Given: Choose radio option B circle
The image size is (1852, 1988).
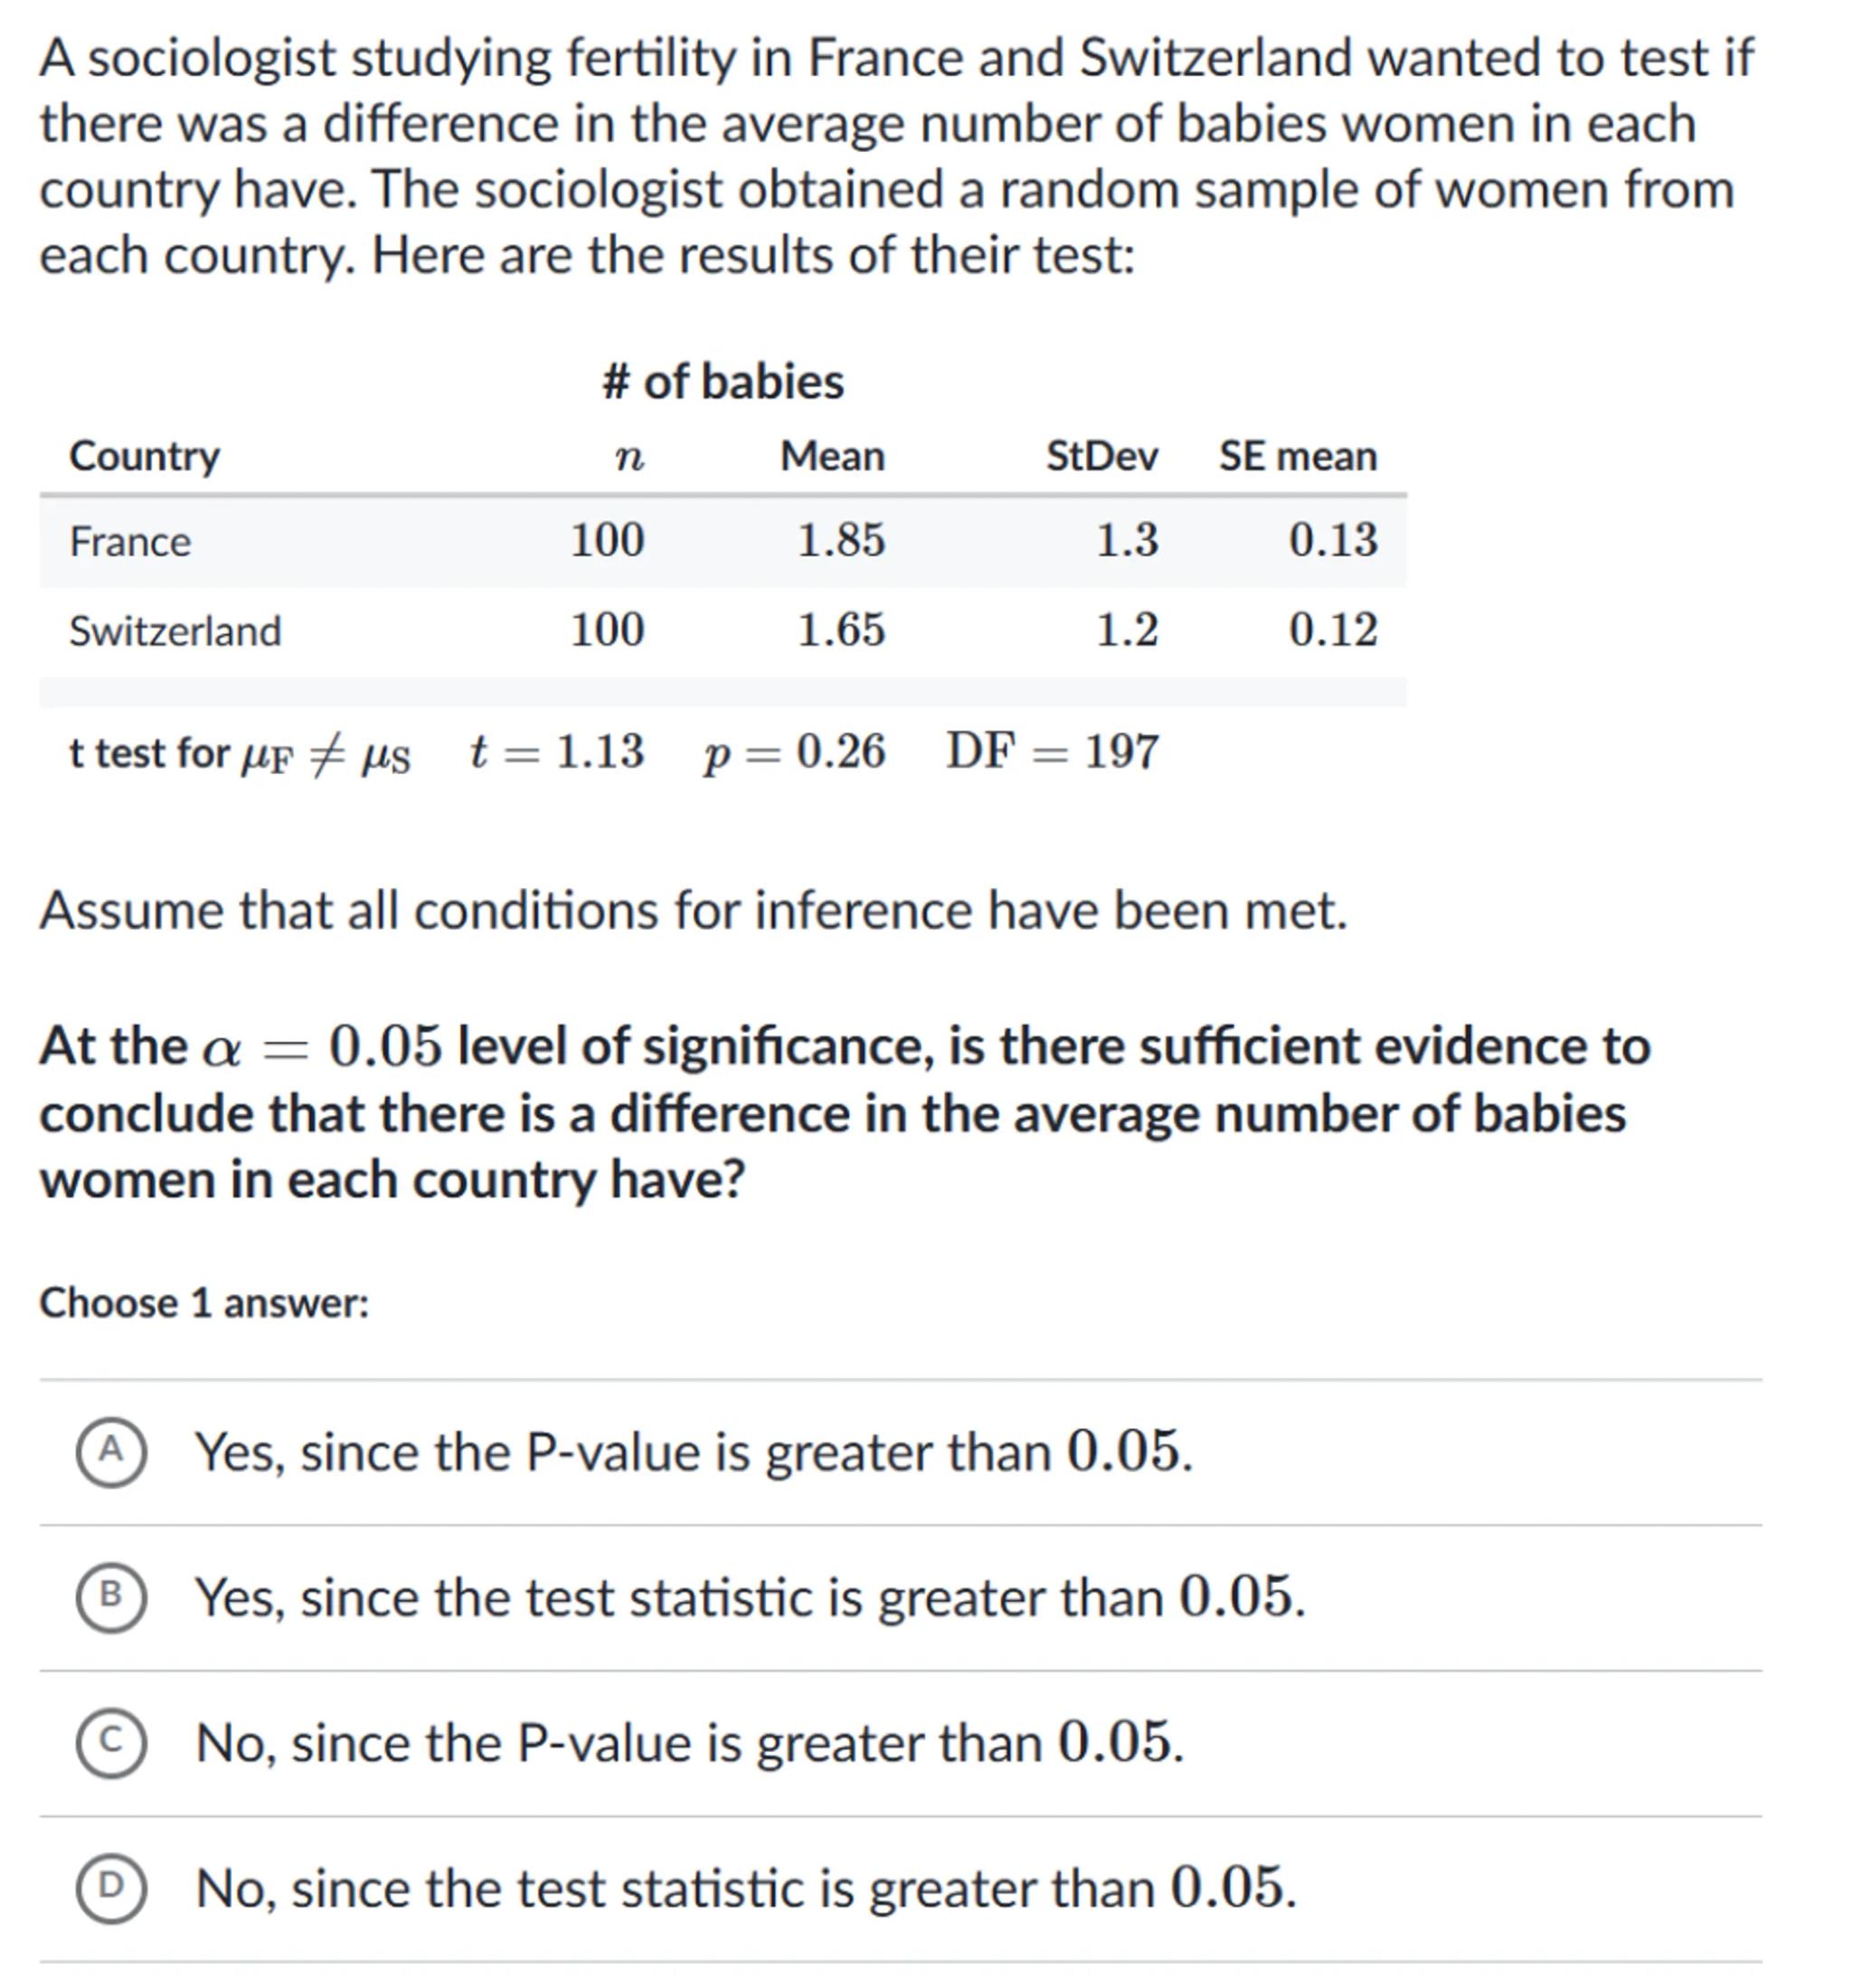Looking at the screenshot, I should 111,1596.
